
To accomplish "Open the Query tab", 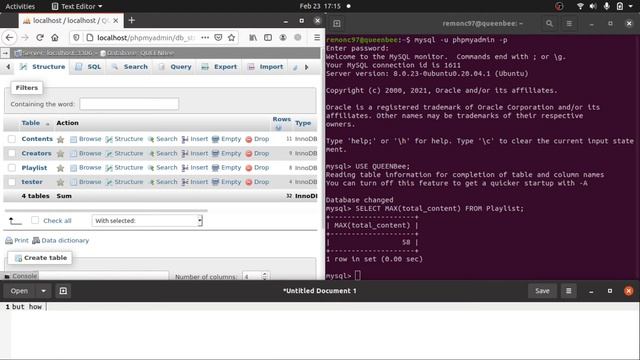I will 175,67.
